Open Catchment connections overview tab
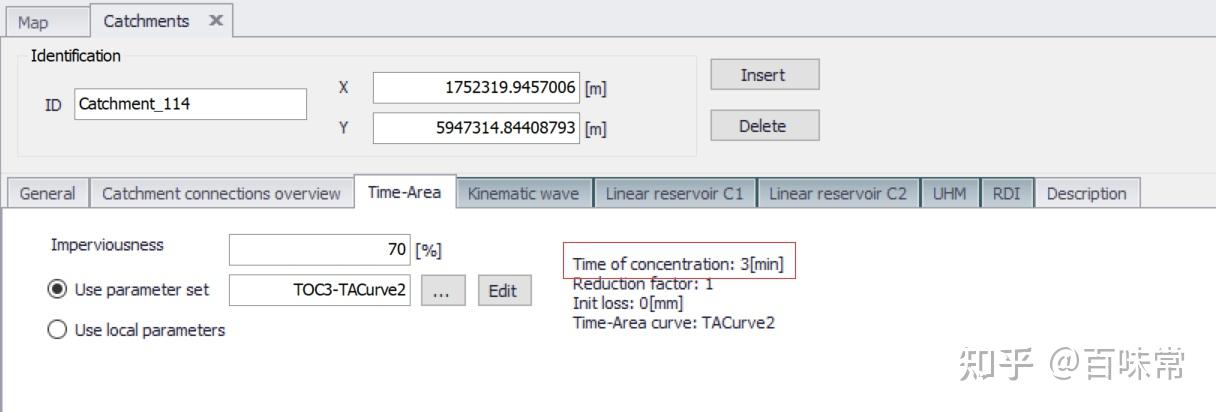The height and width of the screenshot is (412, 1216). point(221,194)
